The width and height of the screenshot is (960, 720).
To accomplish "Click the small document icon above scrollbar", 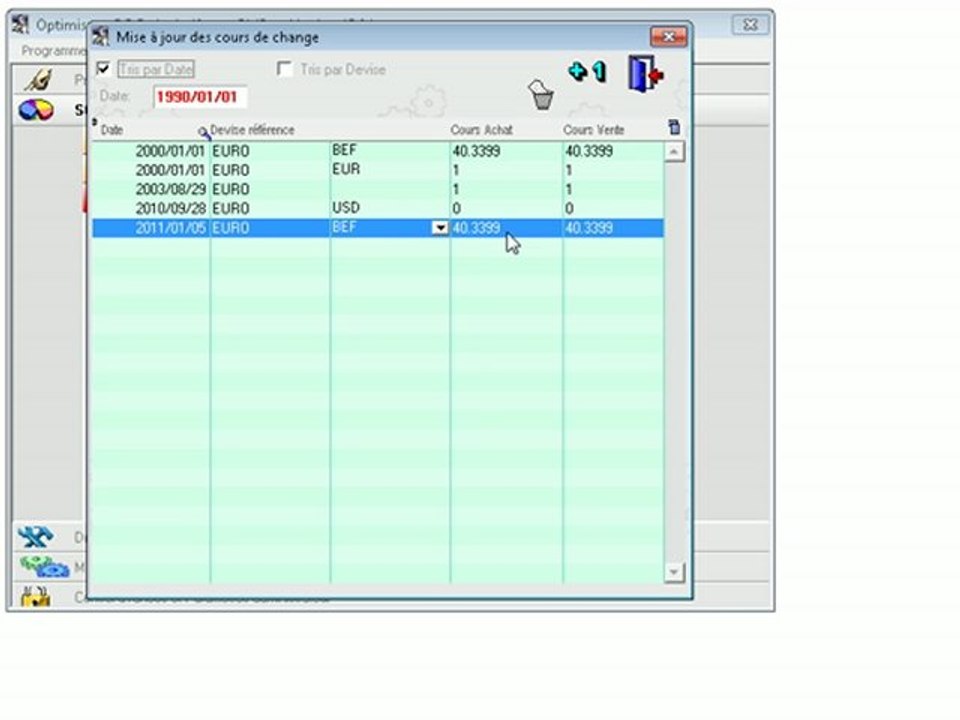I will tap(674, 127).
